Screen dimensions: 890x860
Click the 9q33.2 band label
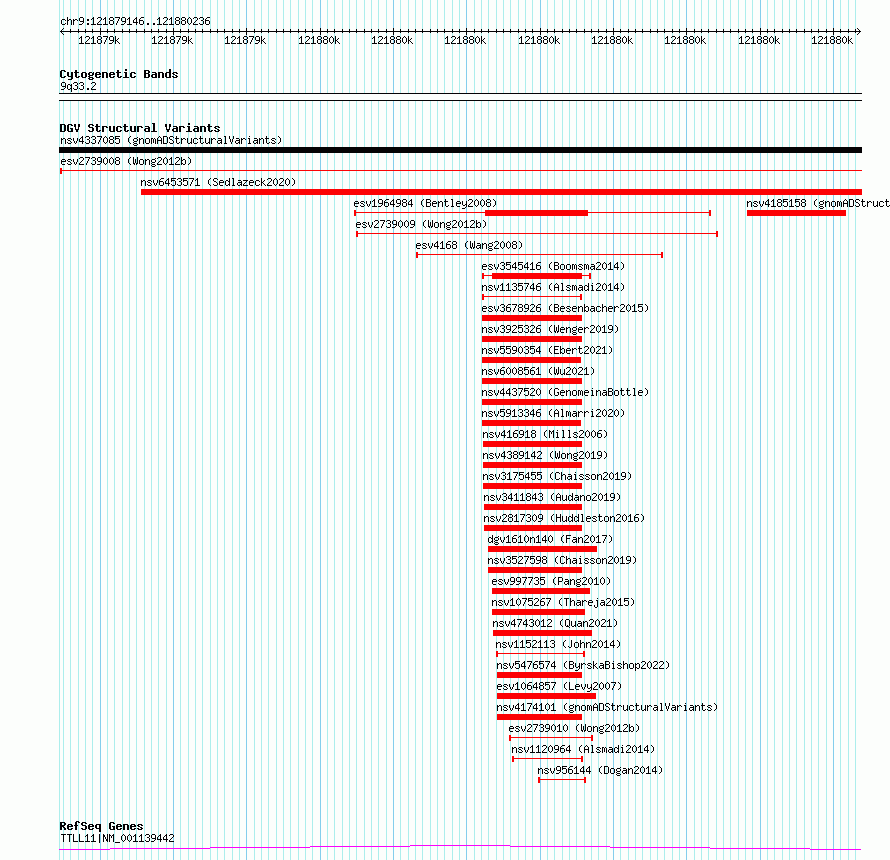(x=78, y=86)
